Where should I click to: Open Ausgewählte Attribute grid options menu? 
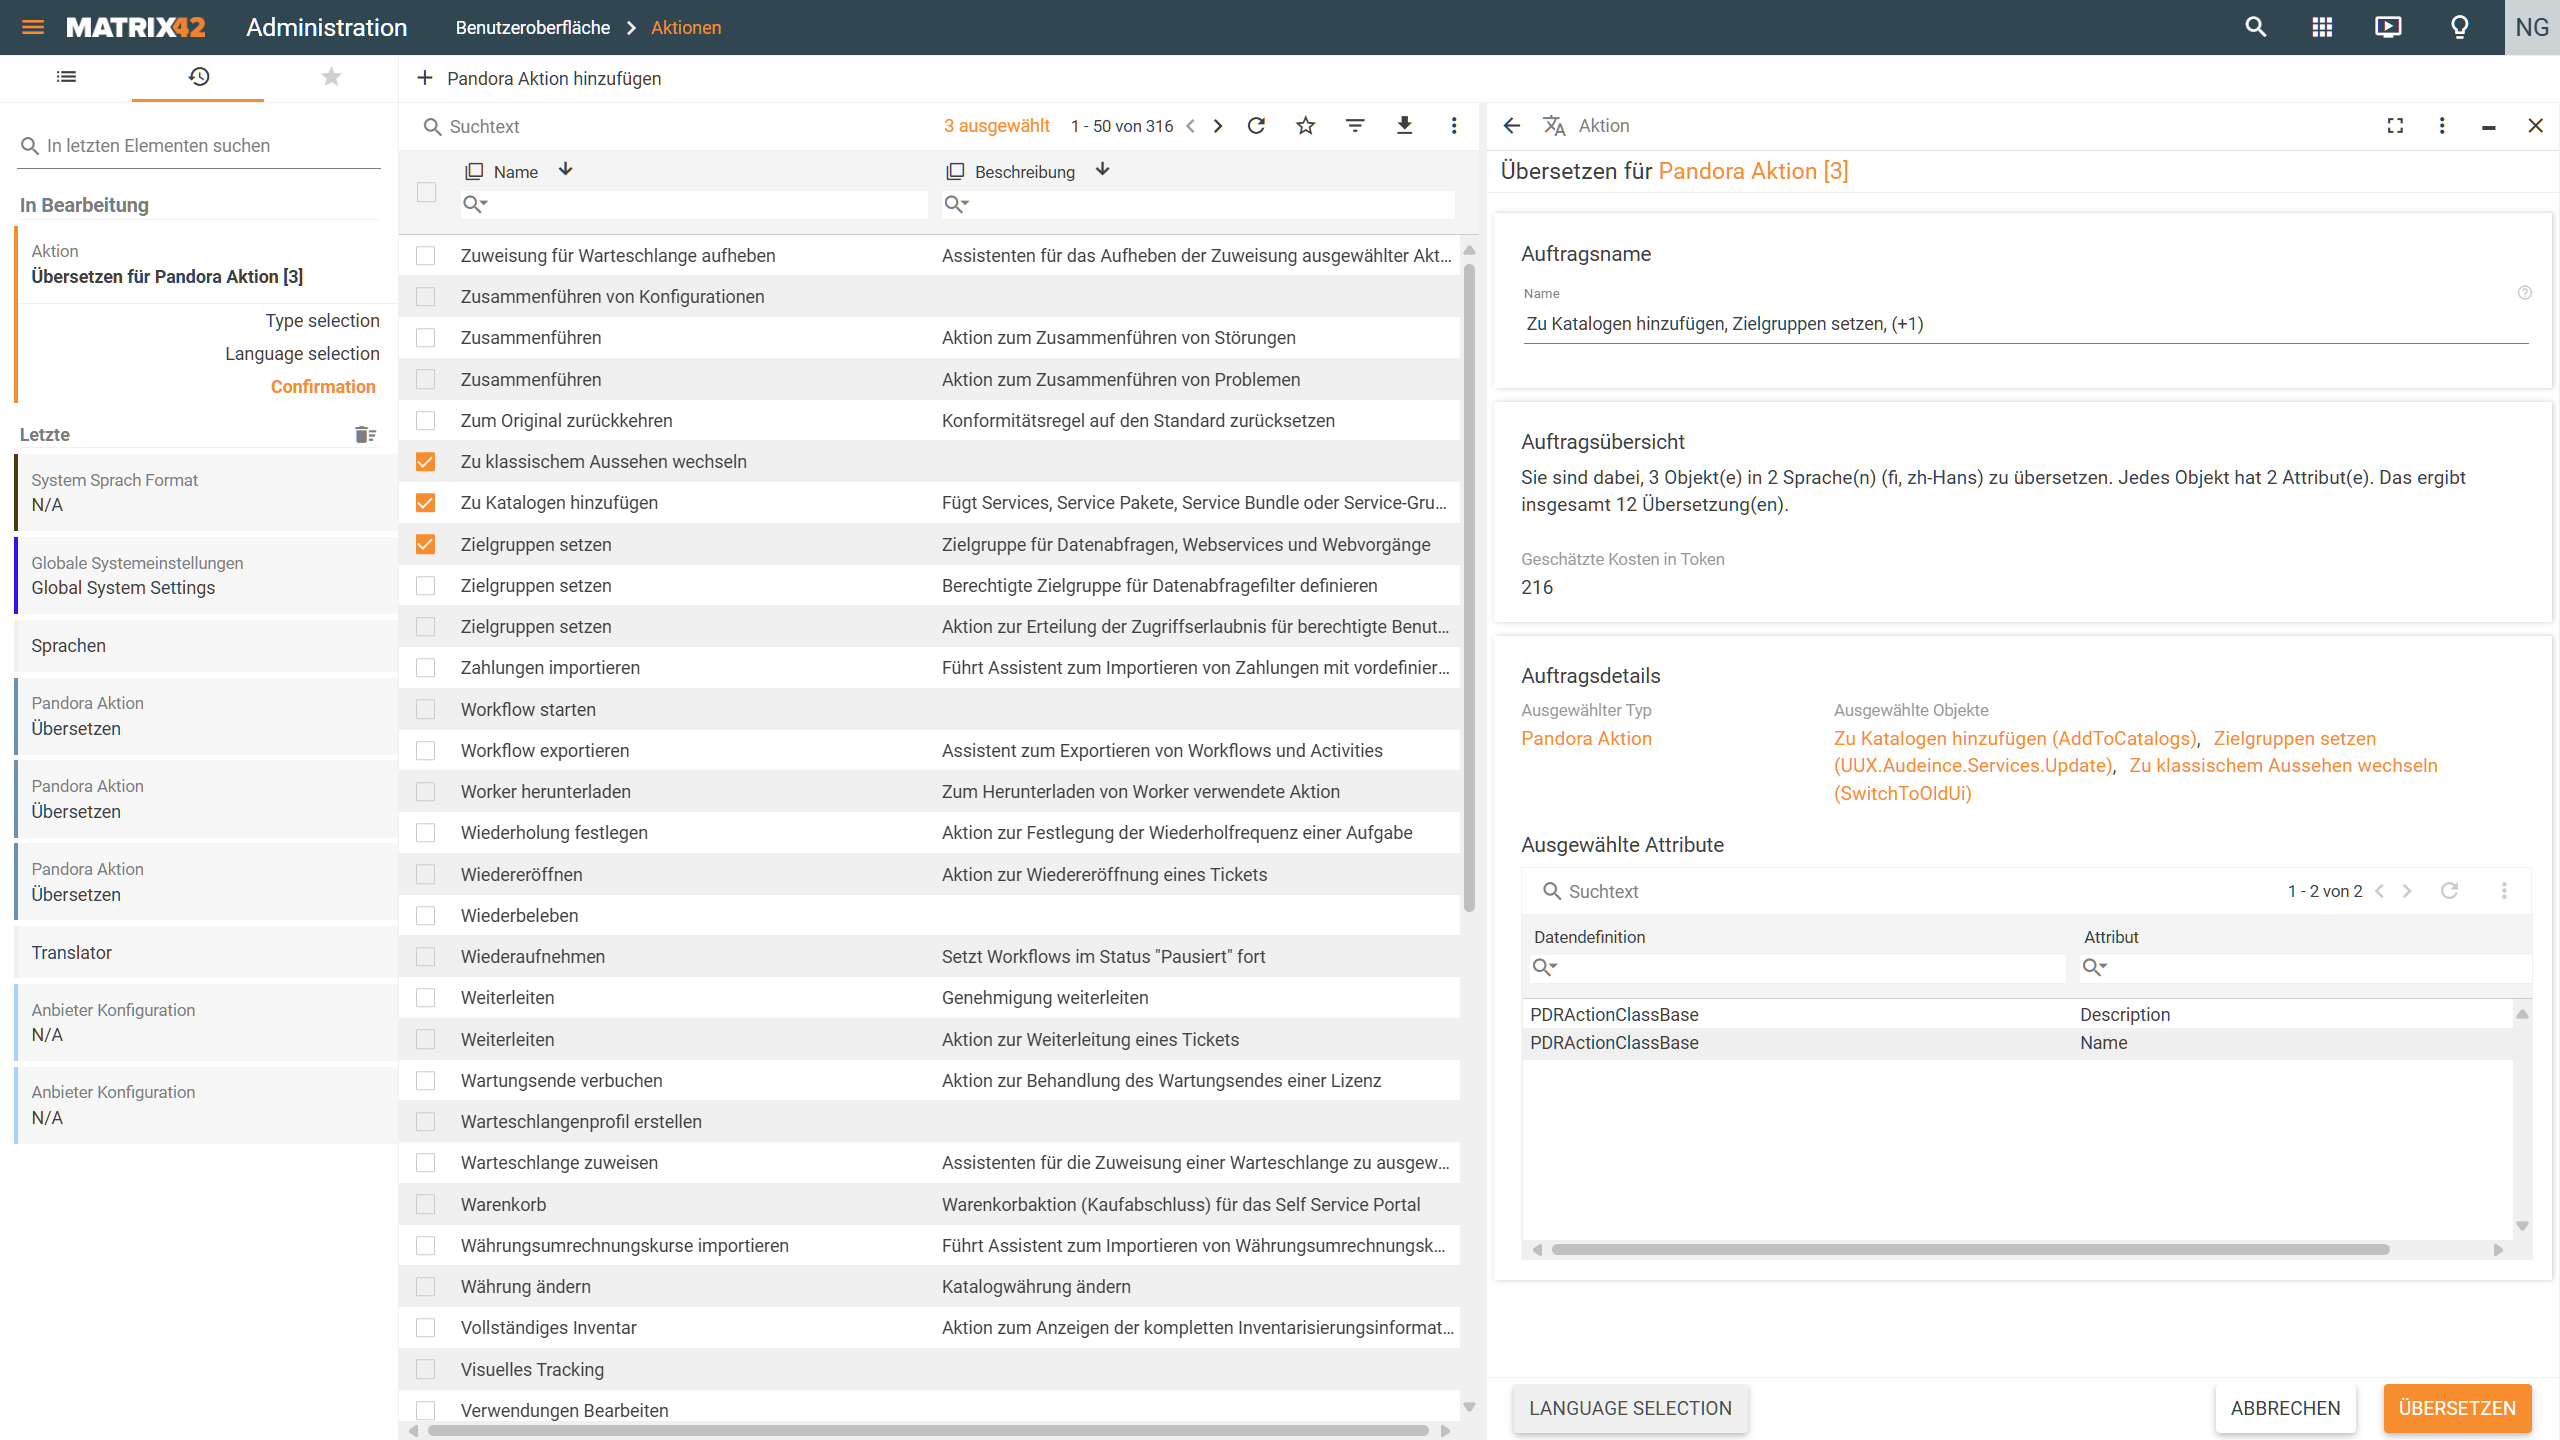(2504, 890)
